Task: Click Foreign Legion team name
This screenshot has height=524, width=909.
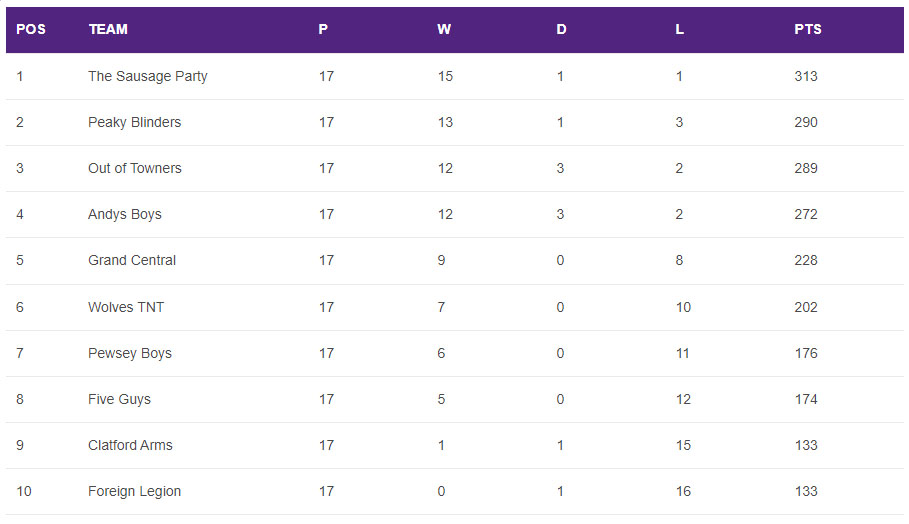Action: coord(134,492)
